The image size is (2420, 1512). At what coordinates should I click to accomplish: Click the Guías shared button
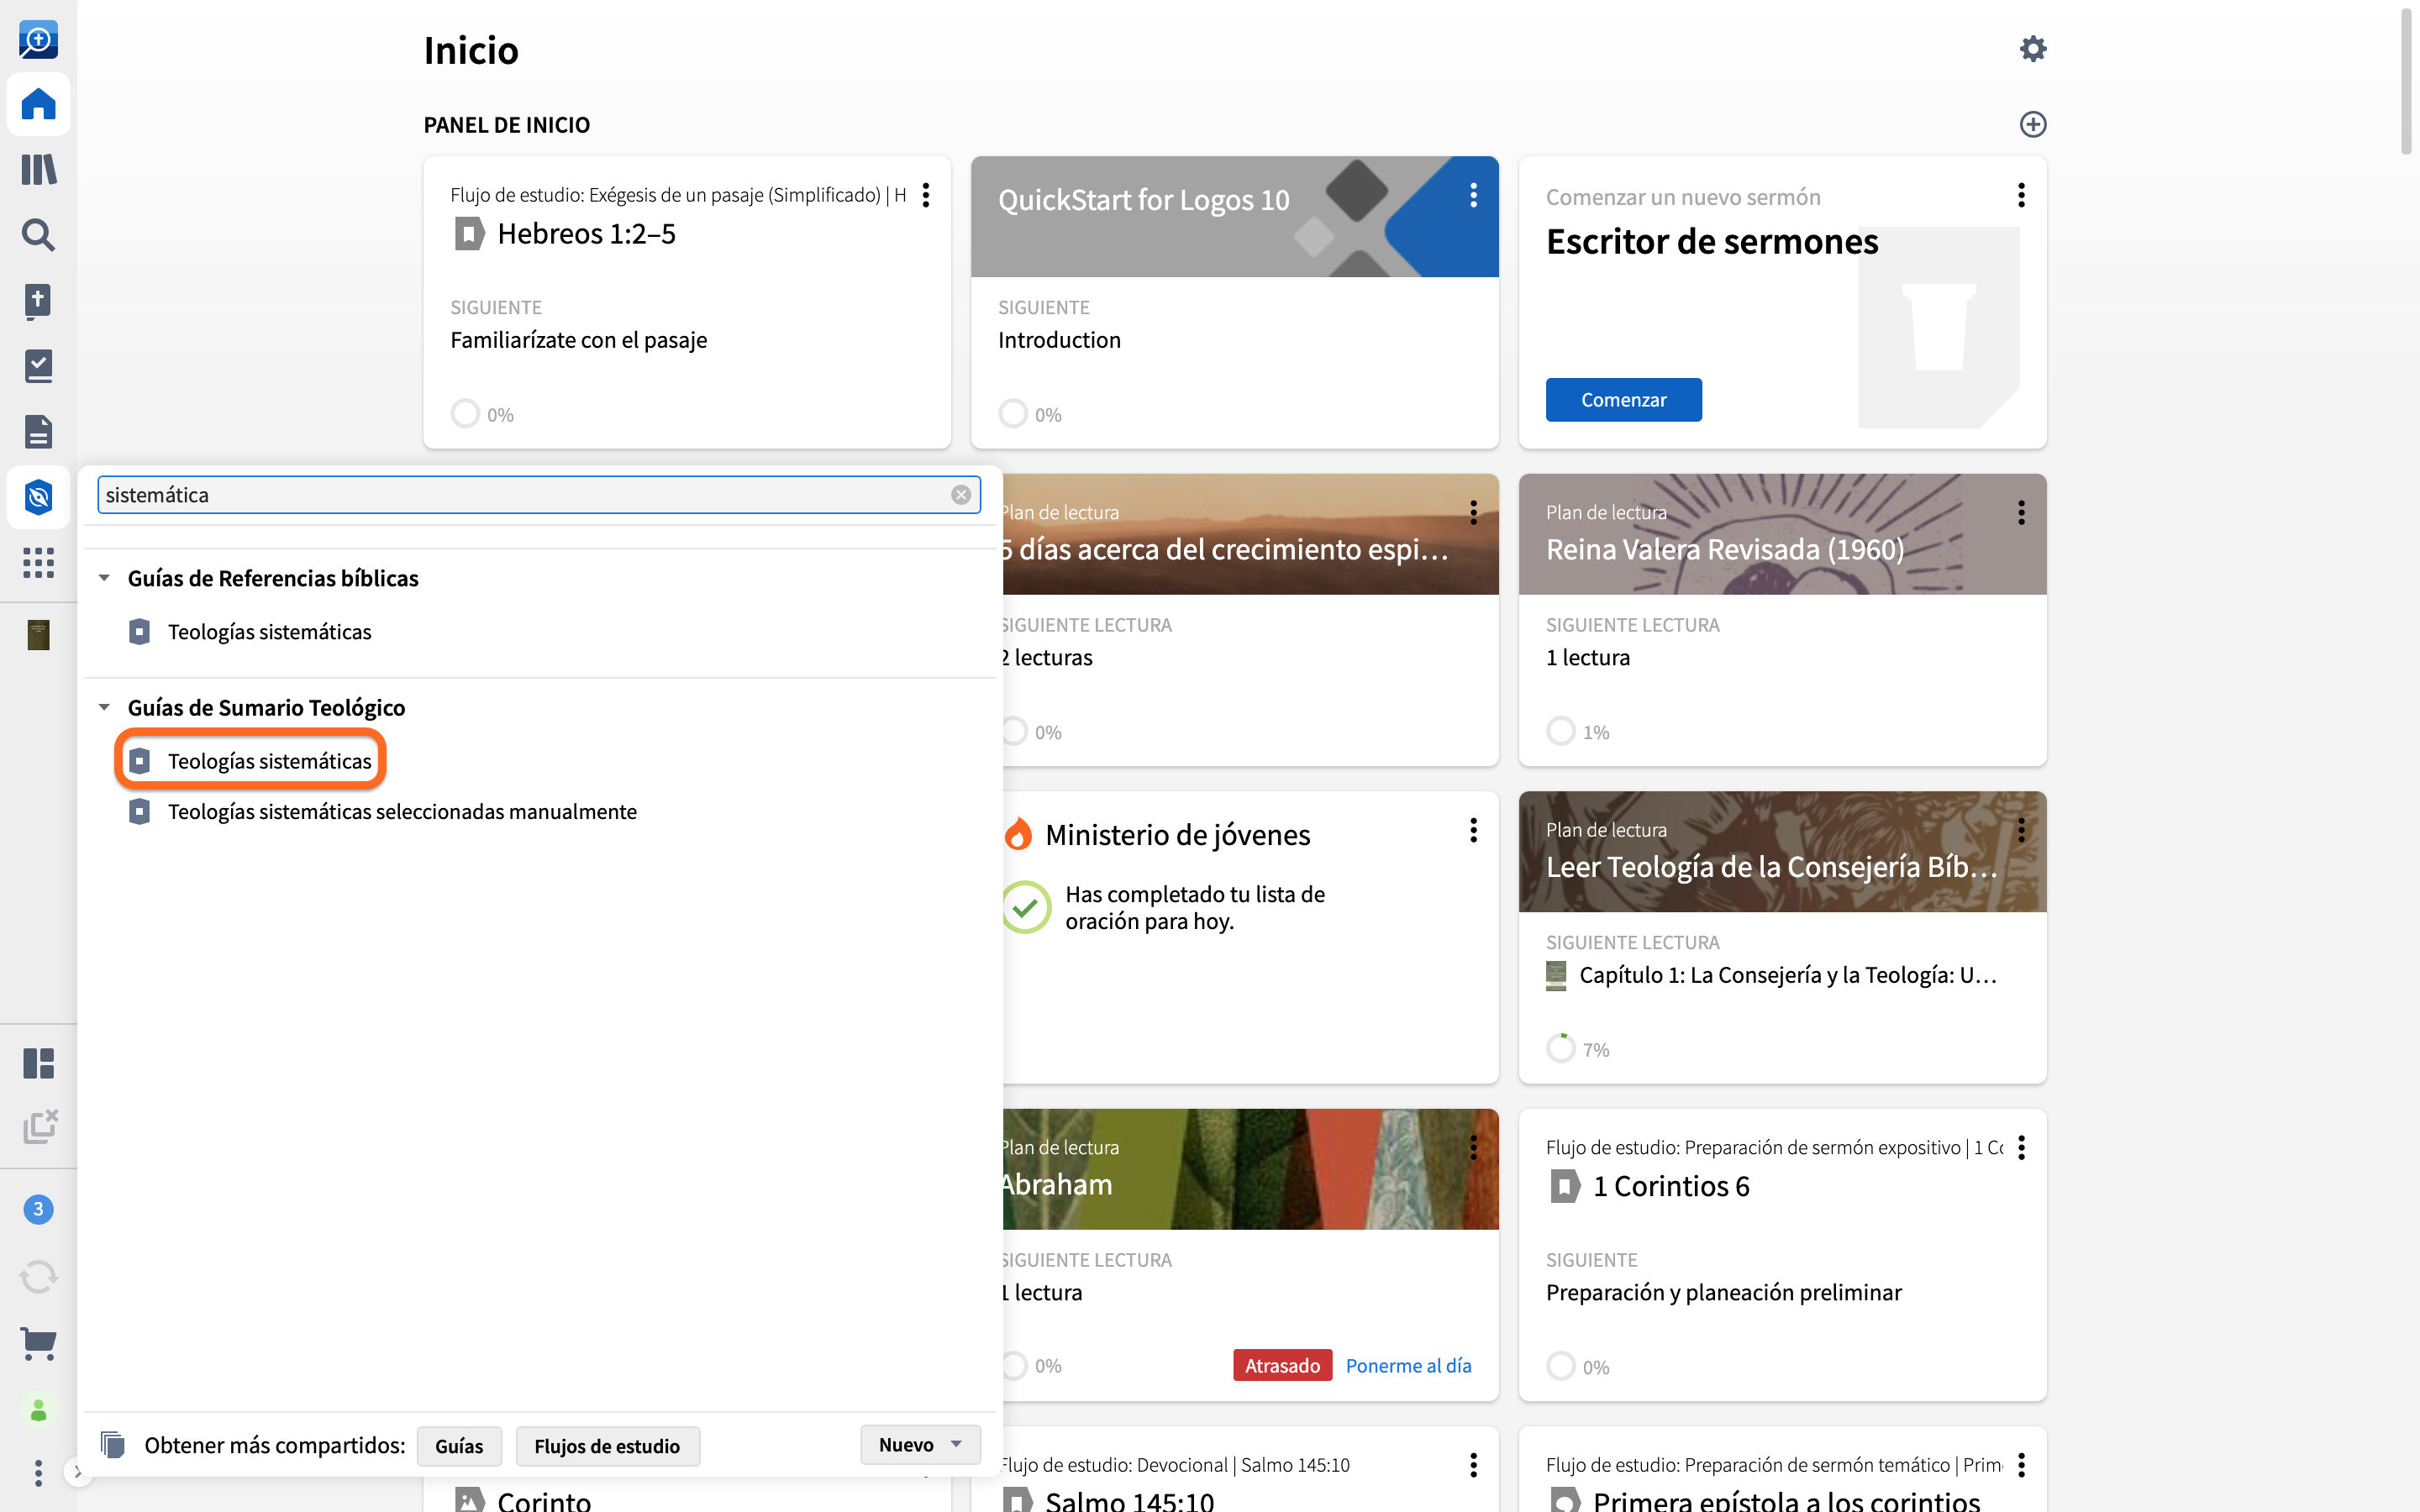point(459,1446)
